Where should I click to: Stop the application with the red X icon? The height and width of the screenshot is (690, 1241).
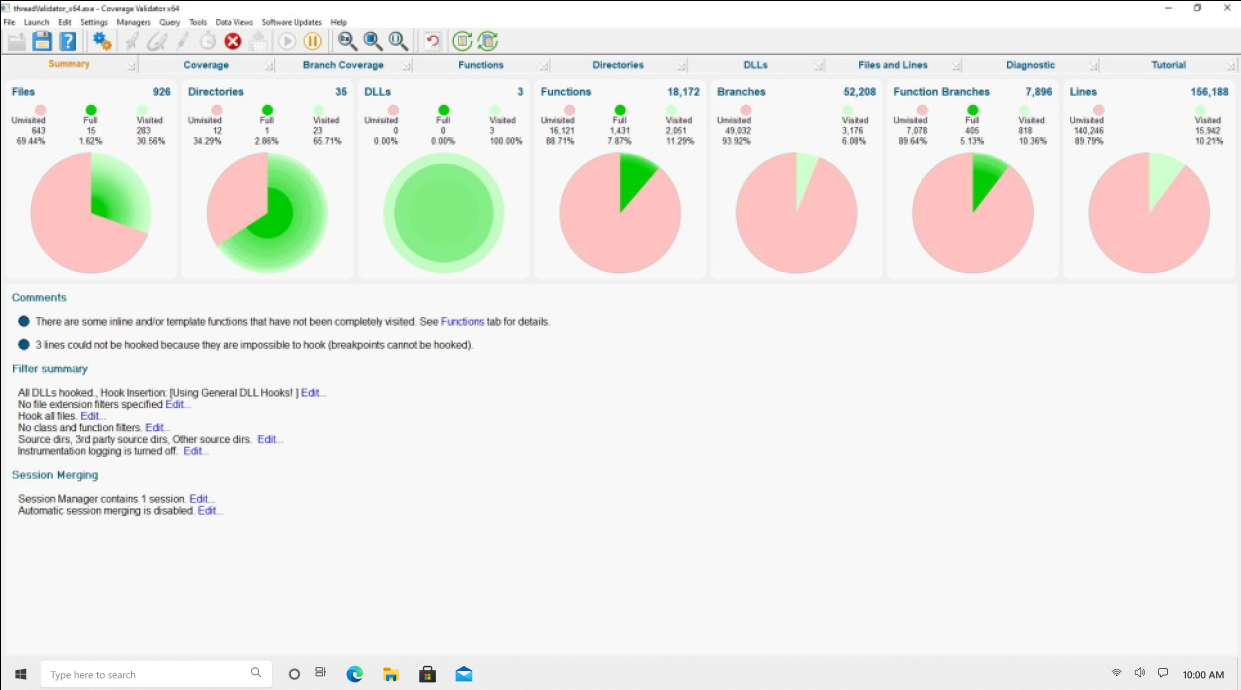coord(233,41)
